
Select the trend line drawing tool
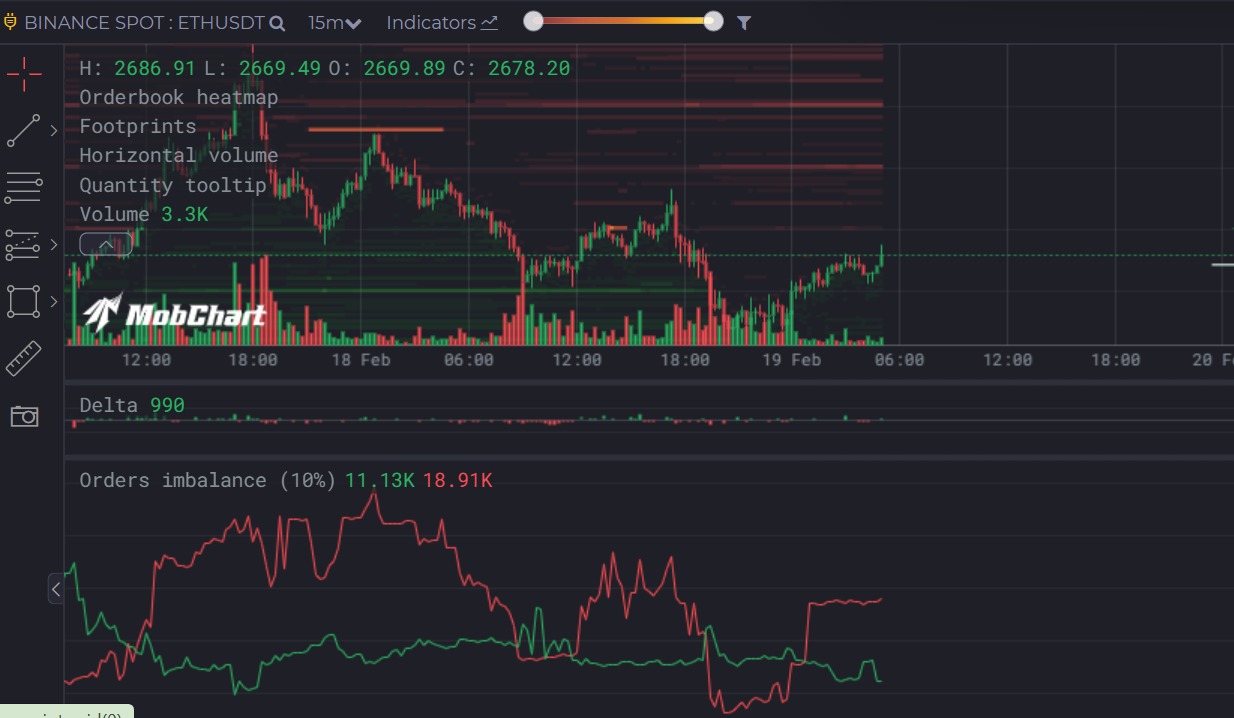pyautogui.click(x=24, y=131)
